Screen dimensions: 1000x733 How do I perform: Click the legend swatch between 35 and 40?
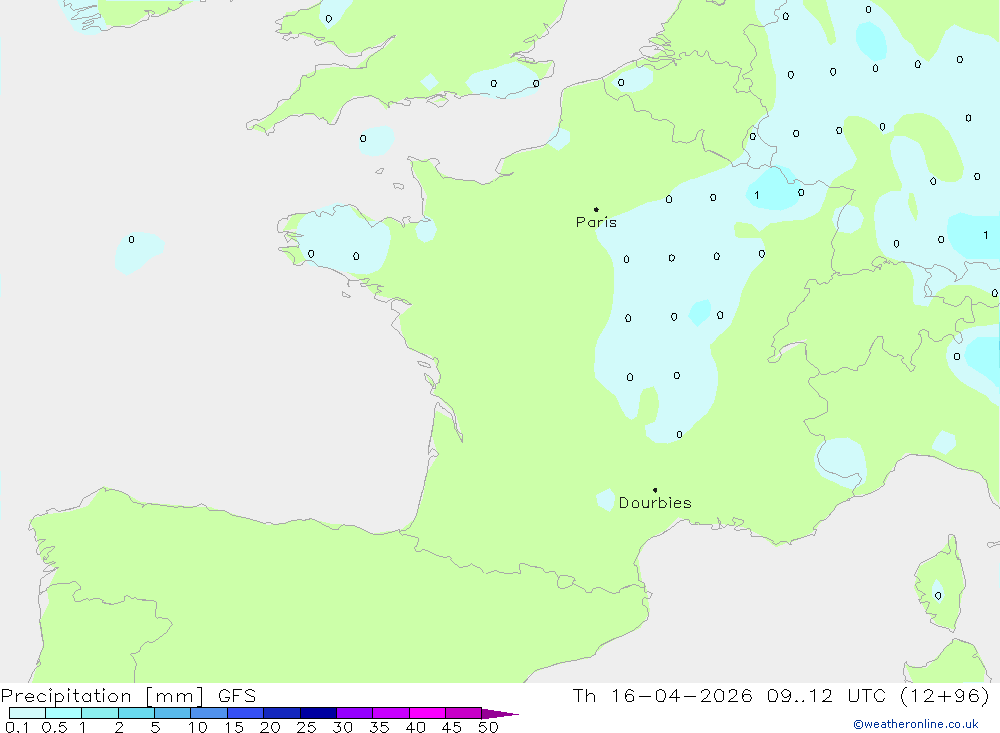coord(390,713)
